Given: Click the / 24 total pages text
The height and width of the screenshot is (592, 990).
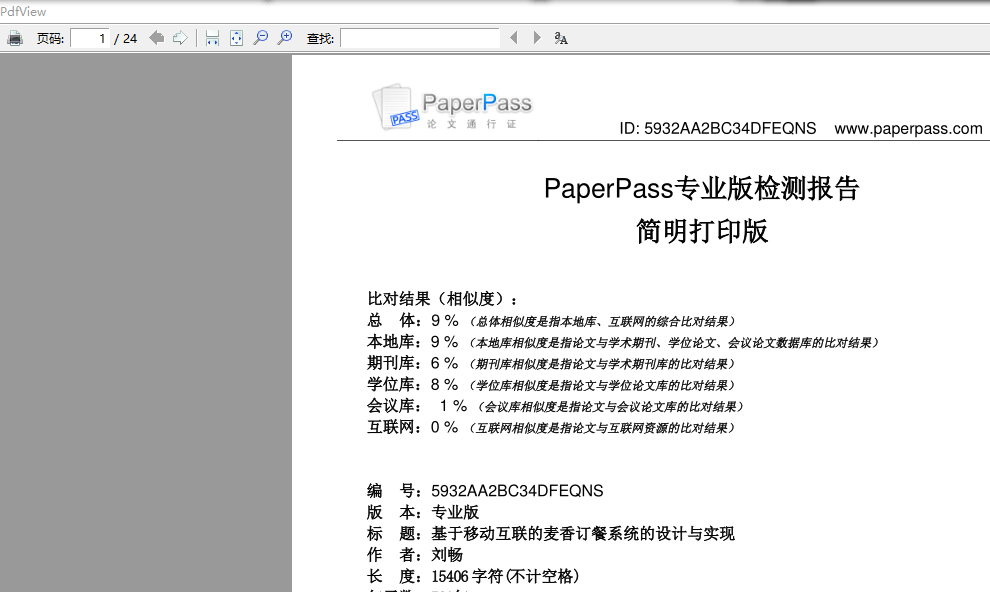Looking at the screenshot, I should pos(125,39).
